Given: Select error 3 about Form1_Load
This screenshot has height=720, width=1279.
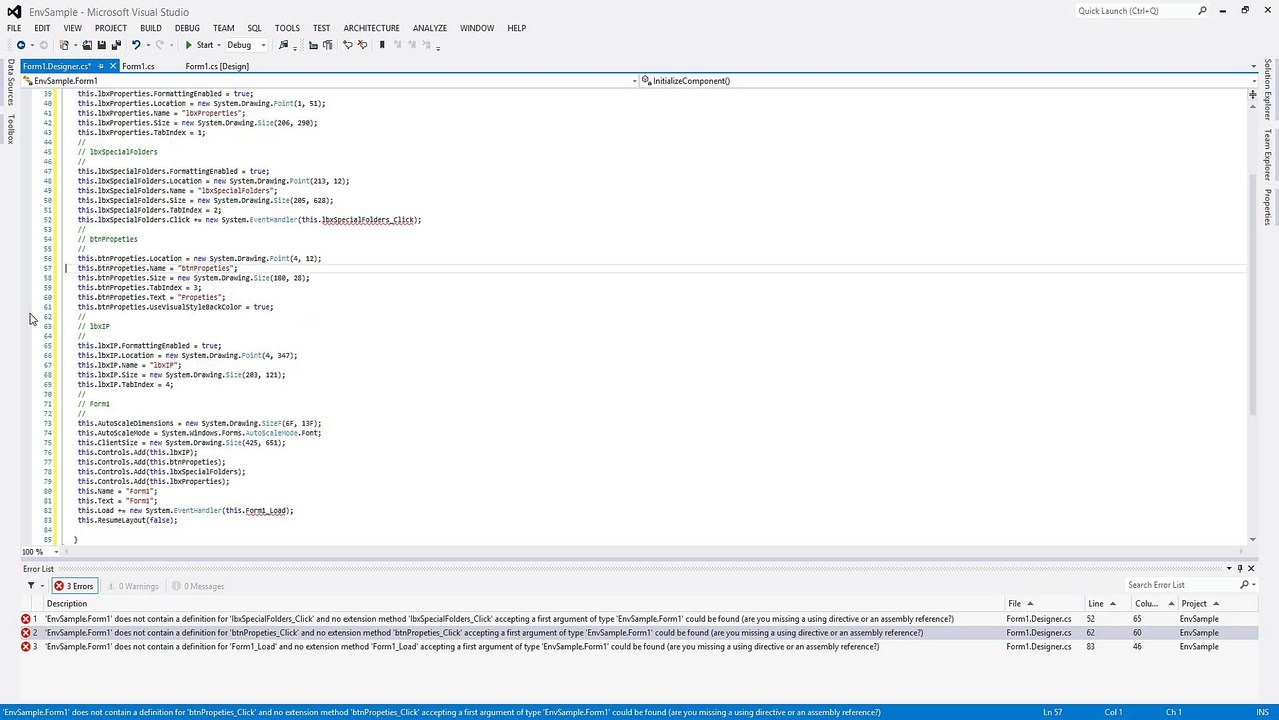Looking at the screenshot, I should click(638, 647).
